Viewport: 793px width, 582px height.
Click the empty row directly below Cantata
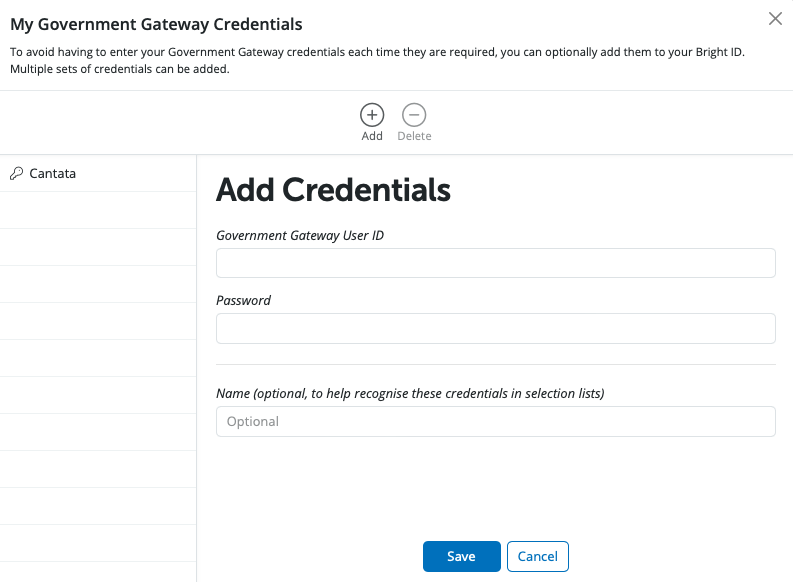pyautogui.click(x=98, y=210)
